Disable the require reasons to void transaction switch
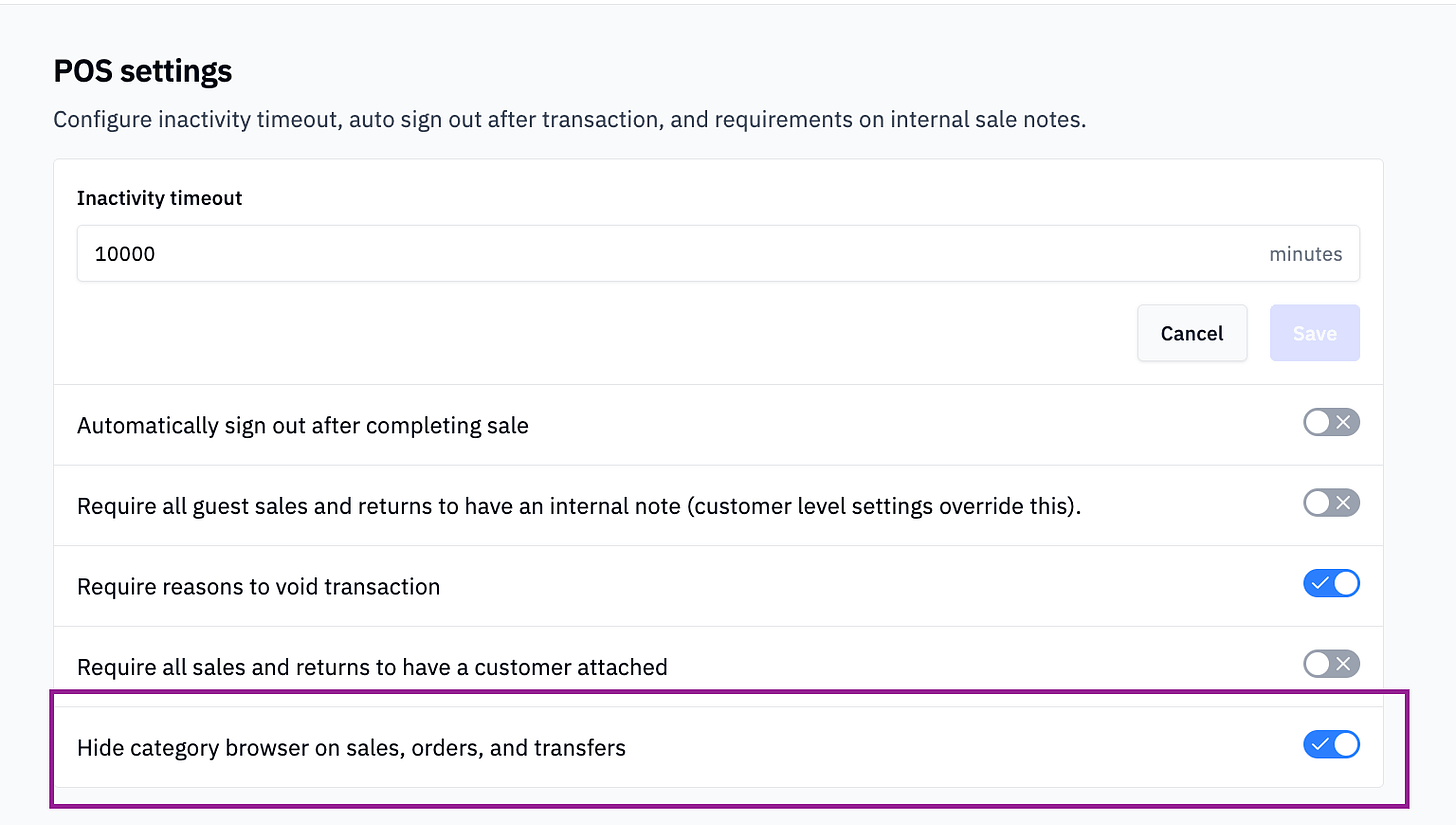Image resolution: width=1456 pixels, height=825 pixels. [x=1331, y=584]
